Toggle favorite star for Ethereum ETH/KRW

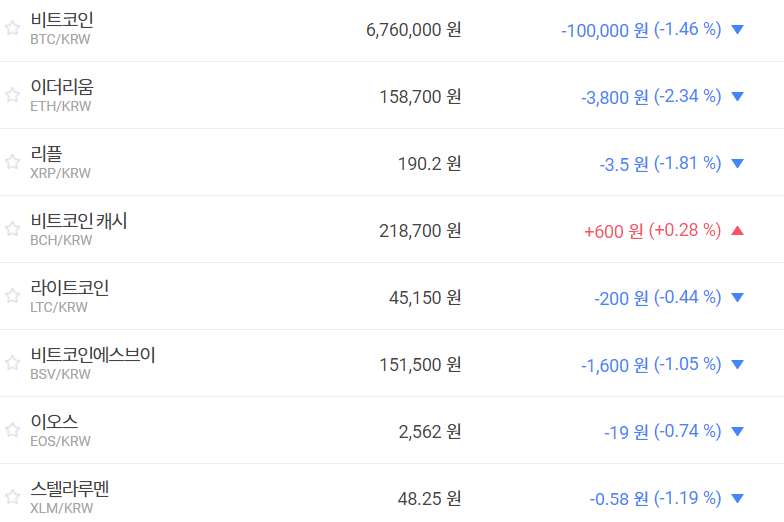(12, 95)
